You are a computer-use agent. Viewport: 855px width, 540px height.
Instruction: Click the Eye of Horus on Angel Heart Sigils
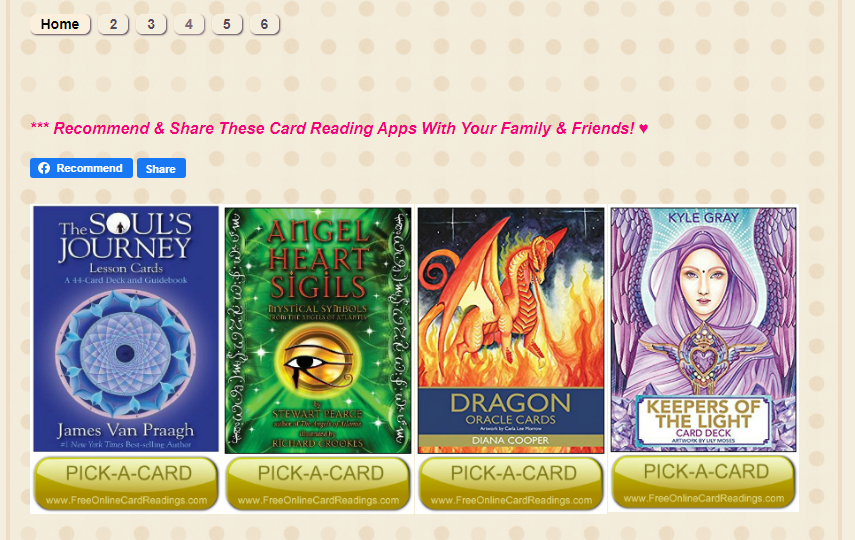318,363
